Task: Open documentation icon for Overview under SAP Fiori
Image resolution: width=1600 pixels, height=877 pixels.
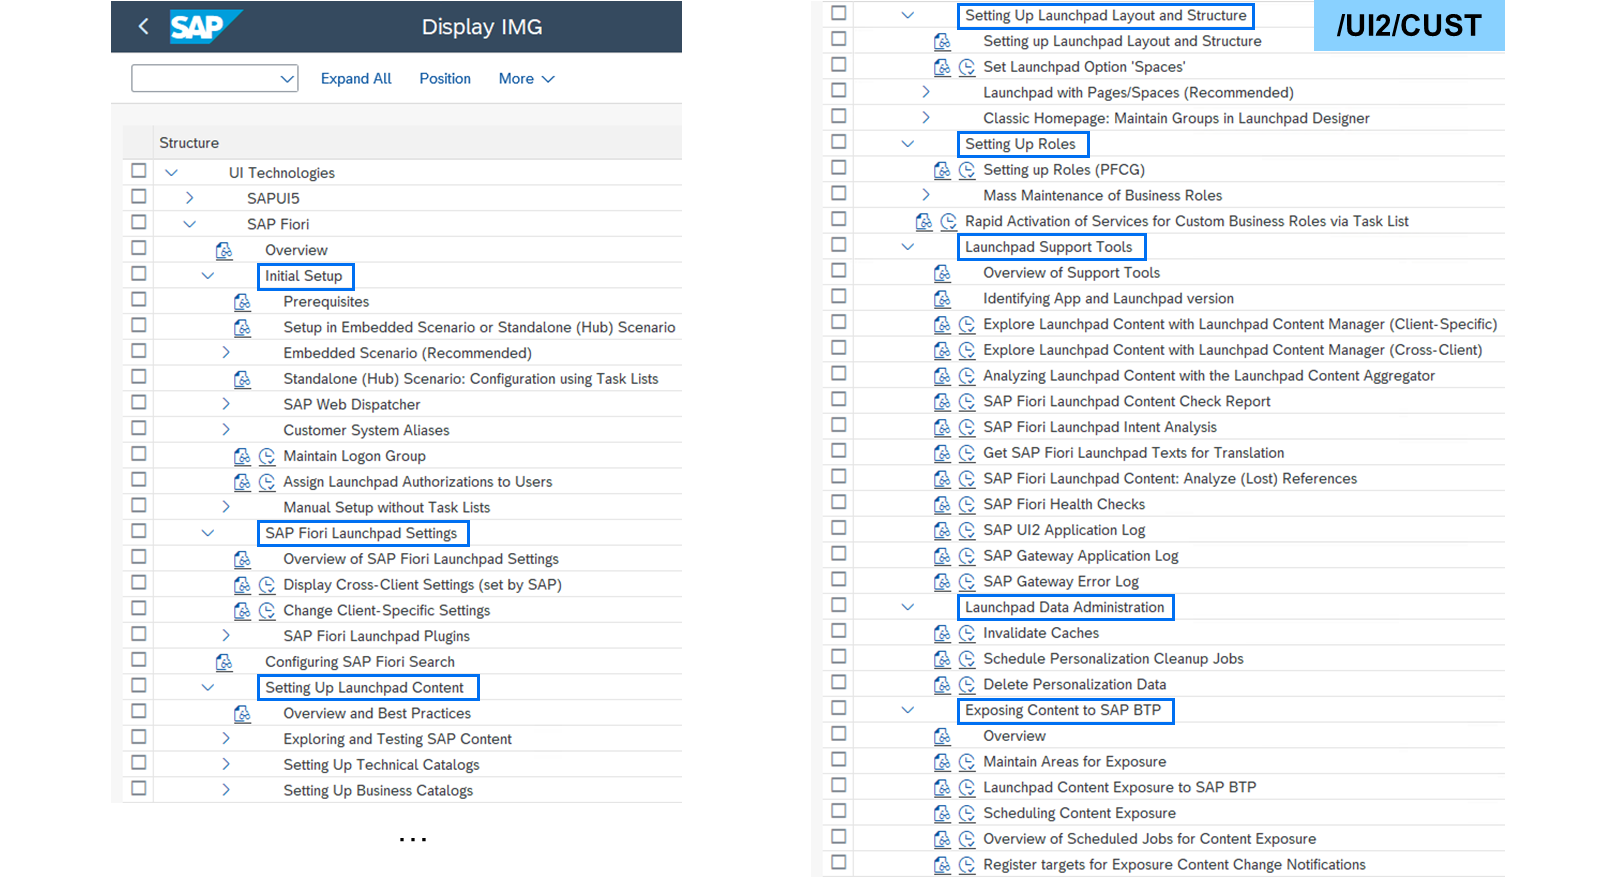Action: coord(224,250)
